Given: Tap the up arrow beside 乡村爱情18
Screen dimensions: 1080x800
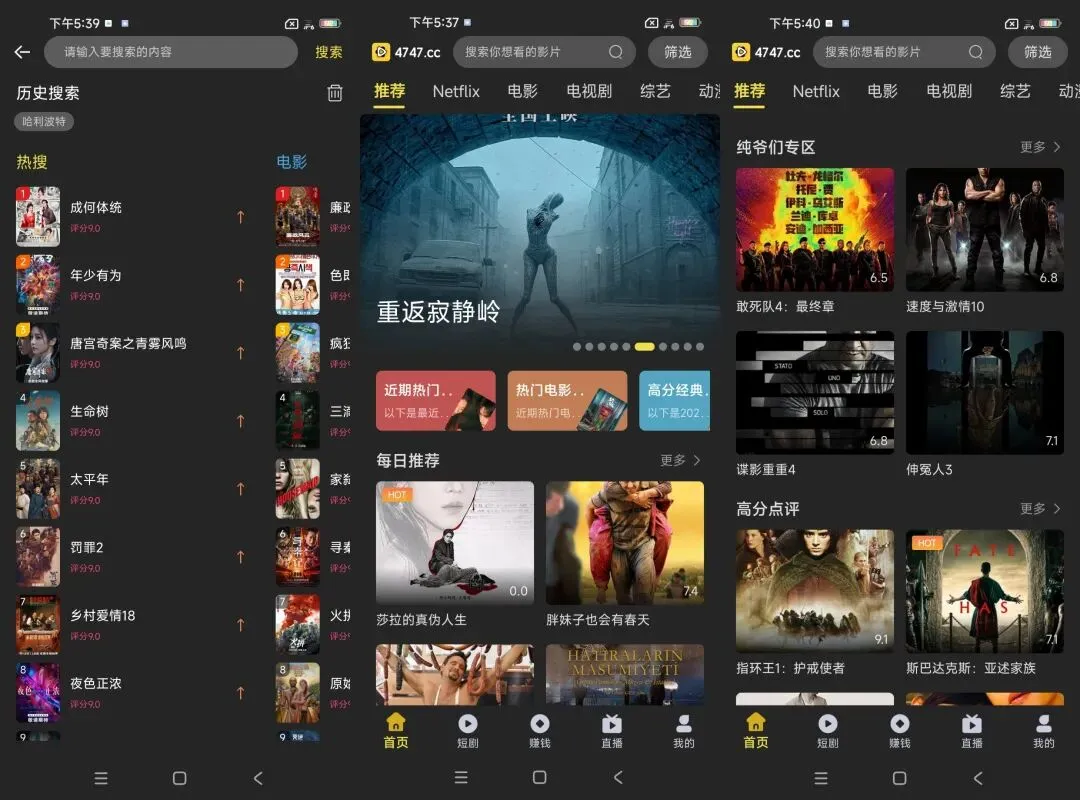Looking at the screenshot, I should tap(240, 624).
